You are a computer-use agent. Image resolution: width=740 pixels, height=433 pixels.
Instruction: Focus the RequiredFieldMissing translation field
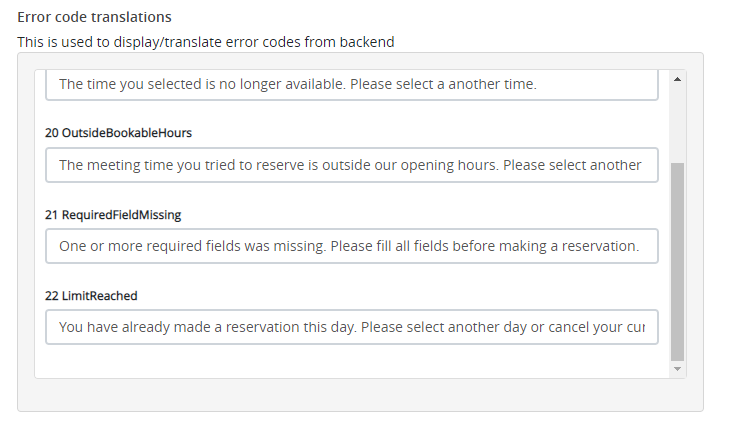click(351, 246)
